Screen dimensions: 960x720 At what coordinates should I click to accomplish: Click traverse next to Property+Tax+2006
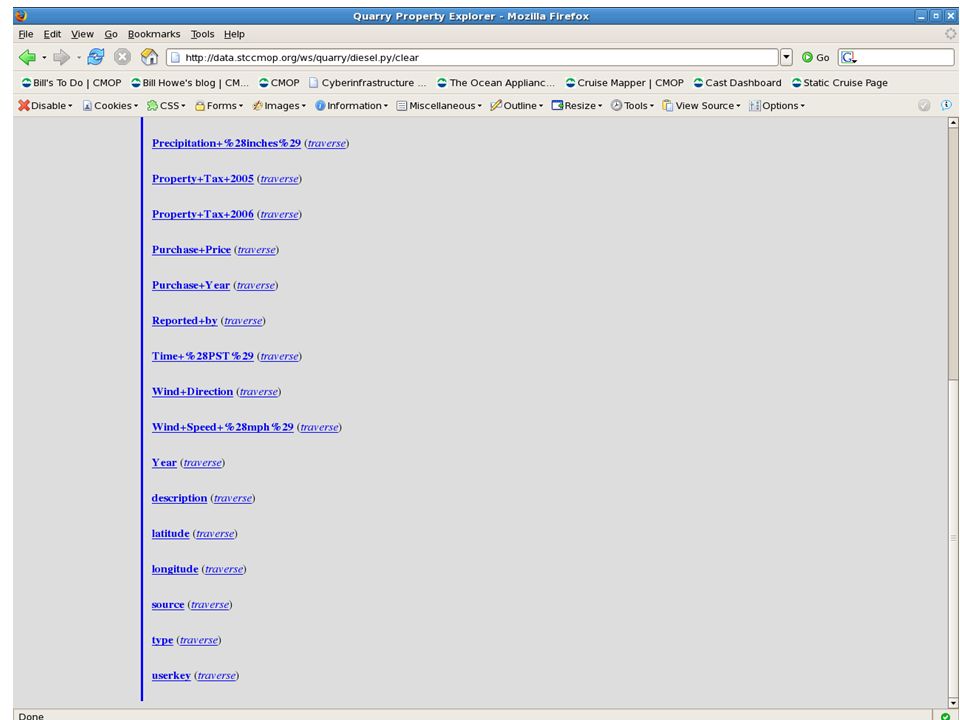(279, 214)
